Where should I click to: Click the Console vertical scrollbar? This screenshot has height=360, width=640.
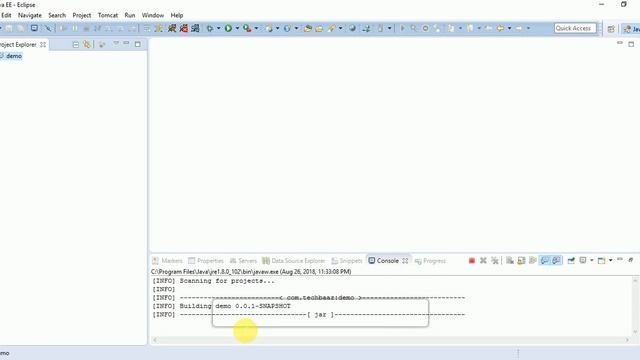pos(635,306)
